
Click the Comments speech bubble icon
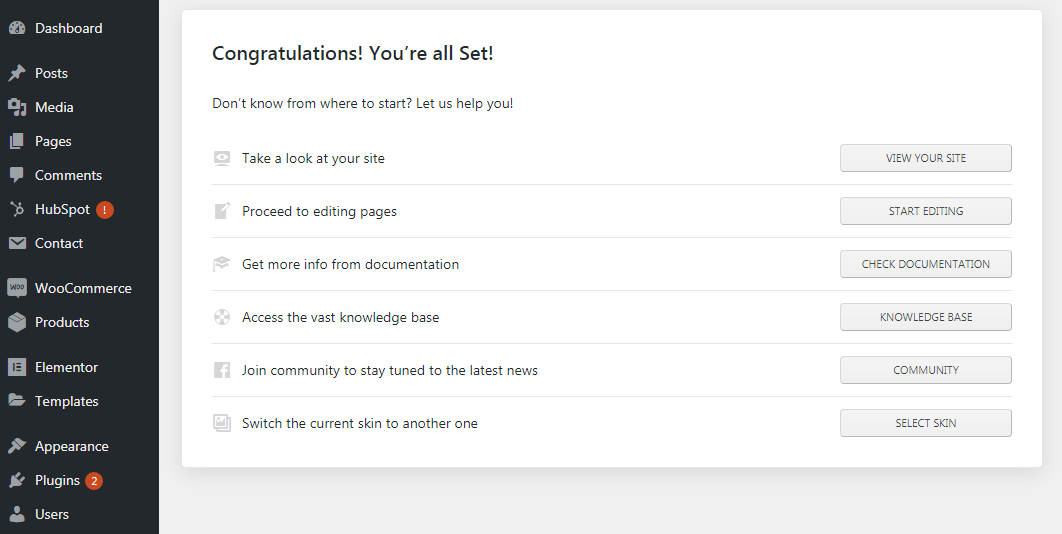17,175
